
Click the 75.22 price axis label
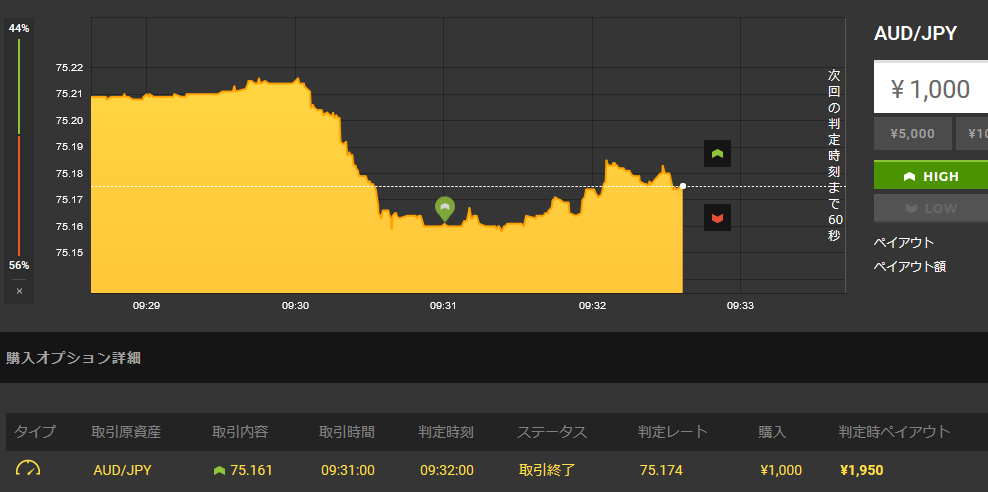69,67
